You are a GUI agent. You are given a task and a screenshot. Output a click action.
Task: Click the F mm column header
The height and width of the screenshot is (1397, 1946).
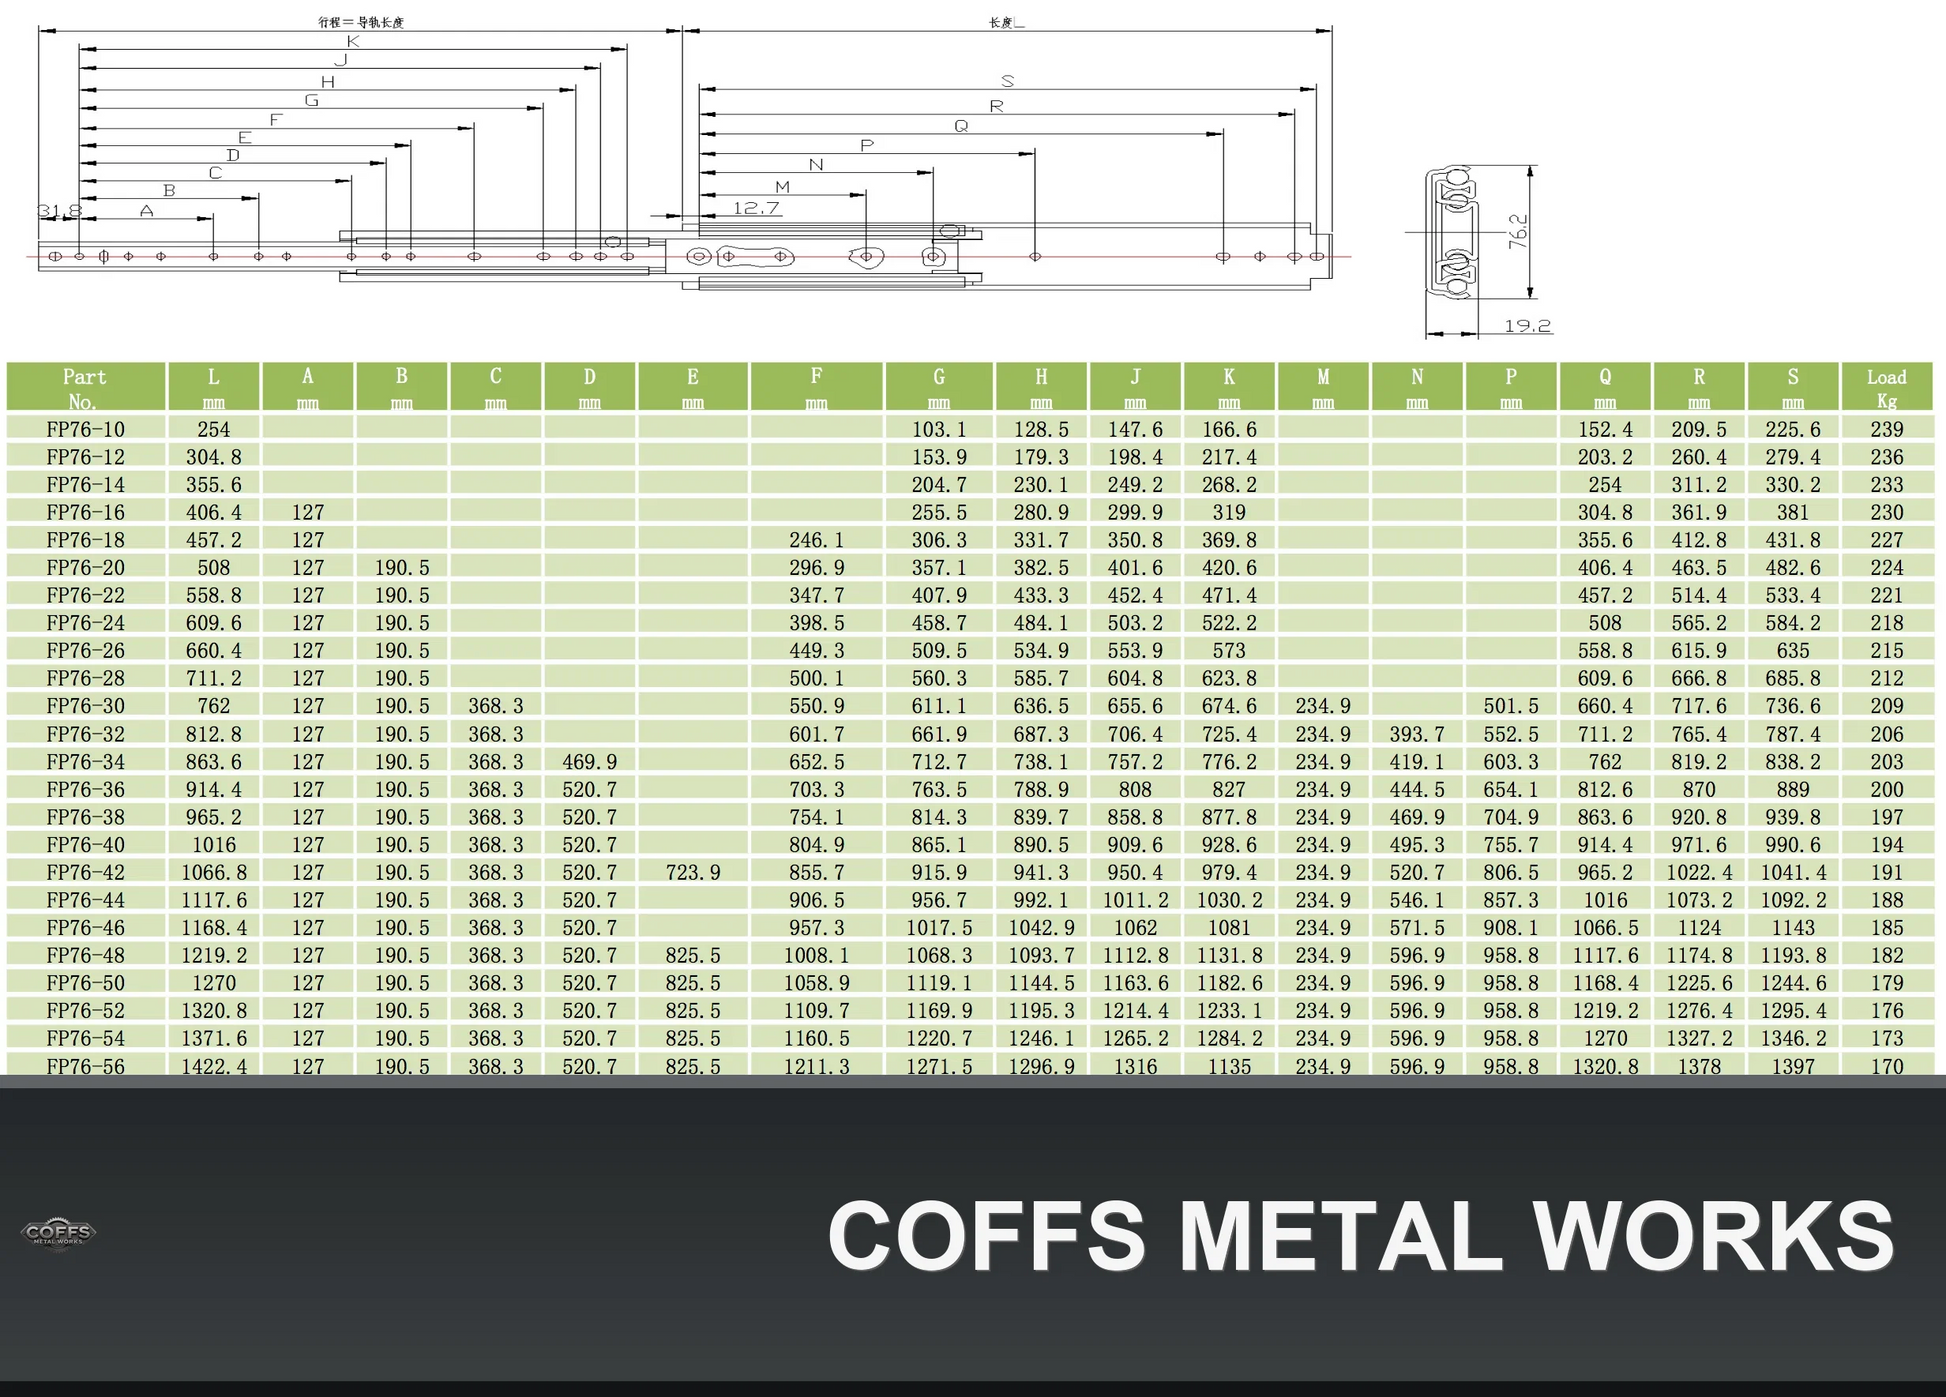816,387
